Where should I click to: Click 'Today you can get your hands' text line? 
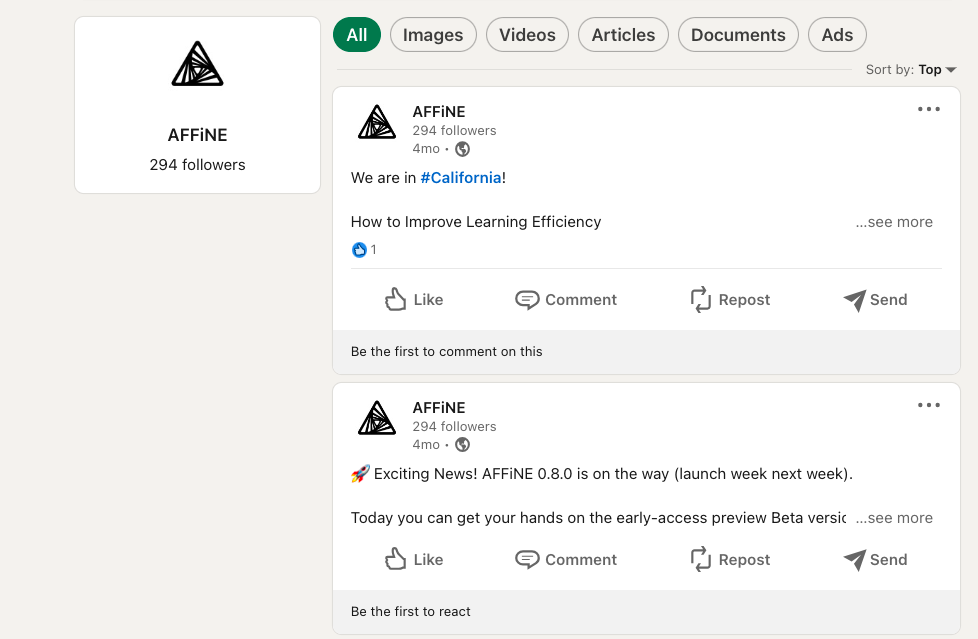pyautogui.click(x=598, y=518)
